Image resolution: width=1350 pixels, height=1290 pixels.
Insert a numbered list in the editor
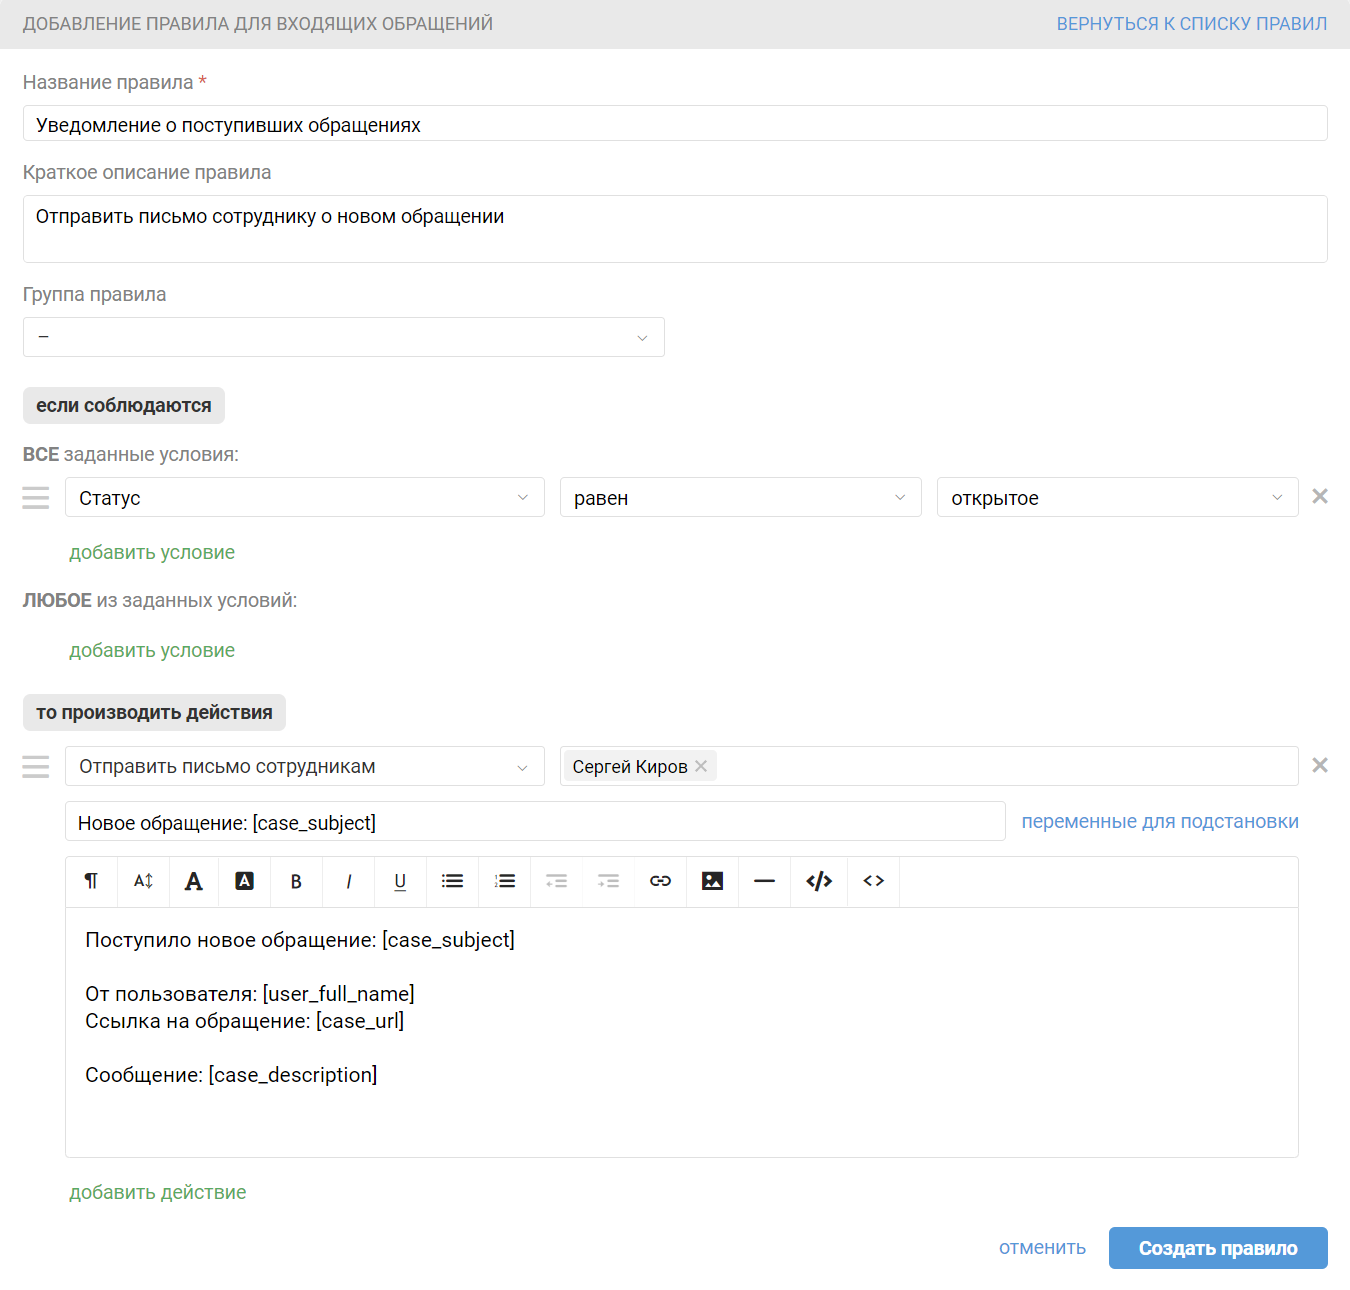tap(504, 881)
